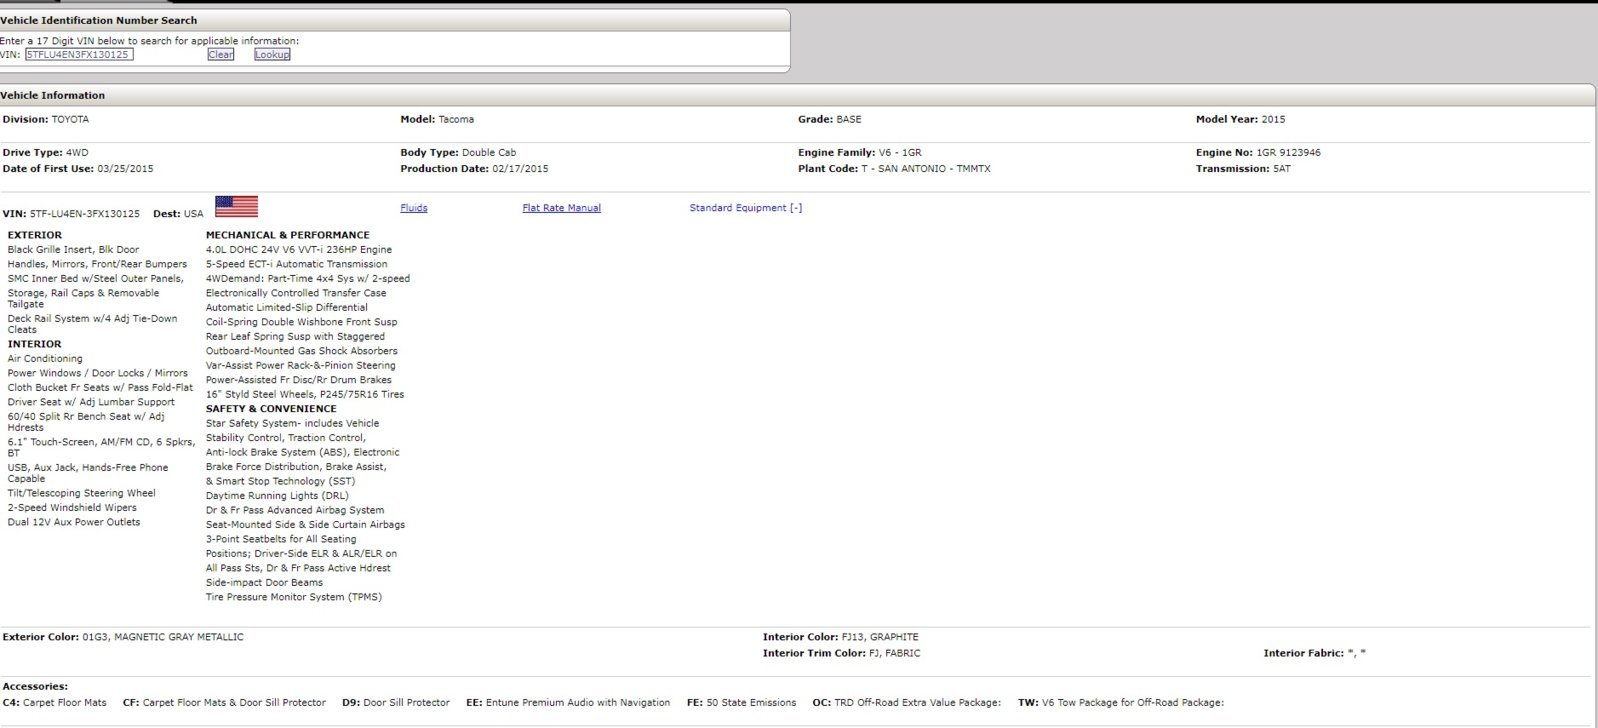Click the Dual 12V Aux Power Outlets line
This screenshot has width=1598, height=728.
click(x=74, y=522)
